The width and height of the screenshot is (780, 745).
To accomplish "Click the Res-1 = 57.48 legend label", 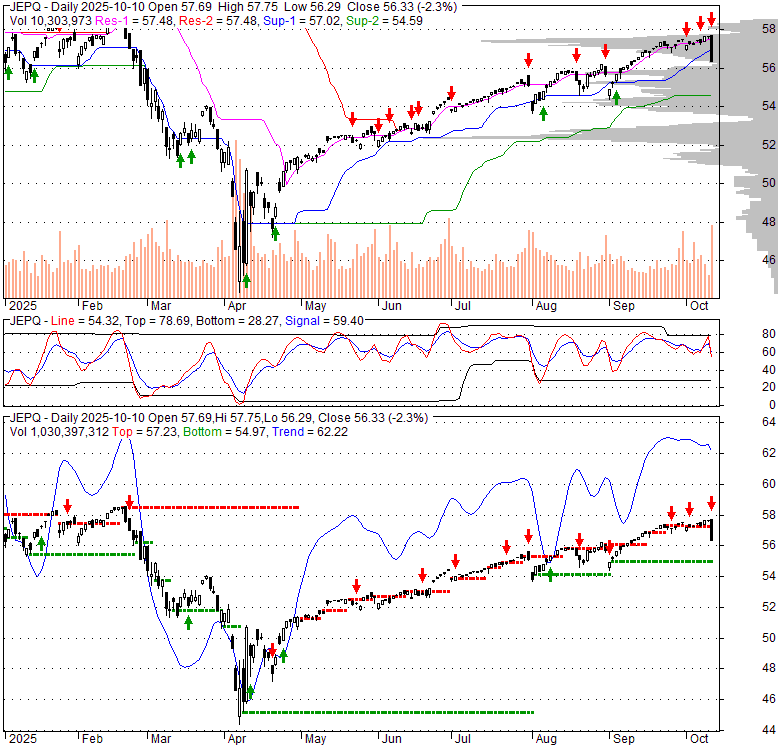I will tap(134, 21).
